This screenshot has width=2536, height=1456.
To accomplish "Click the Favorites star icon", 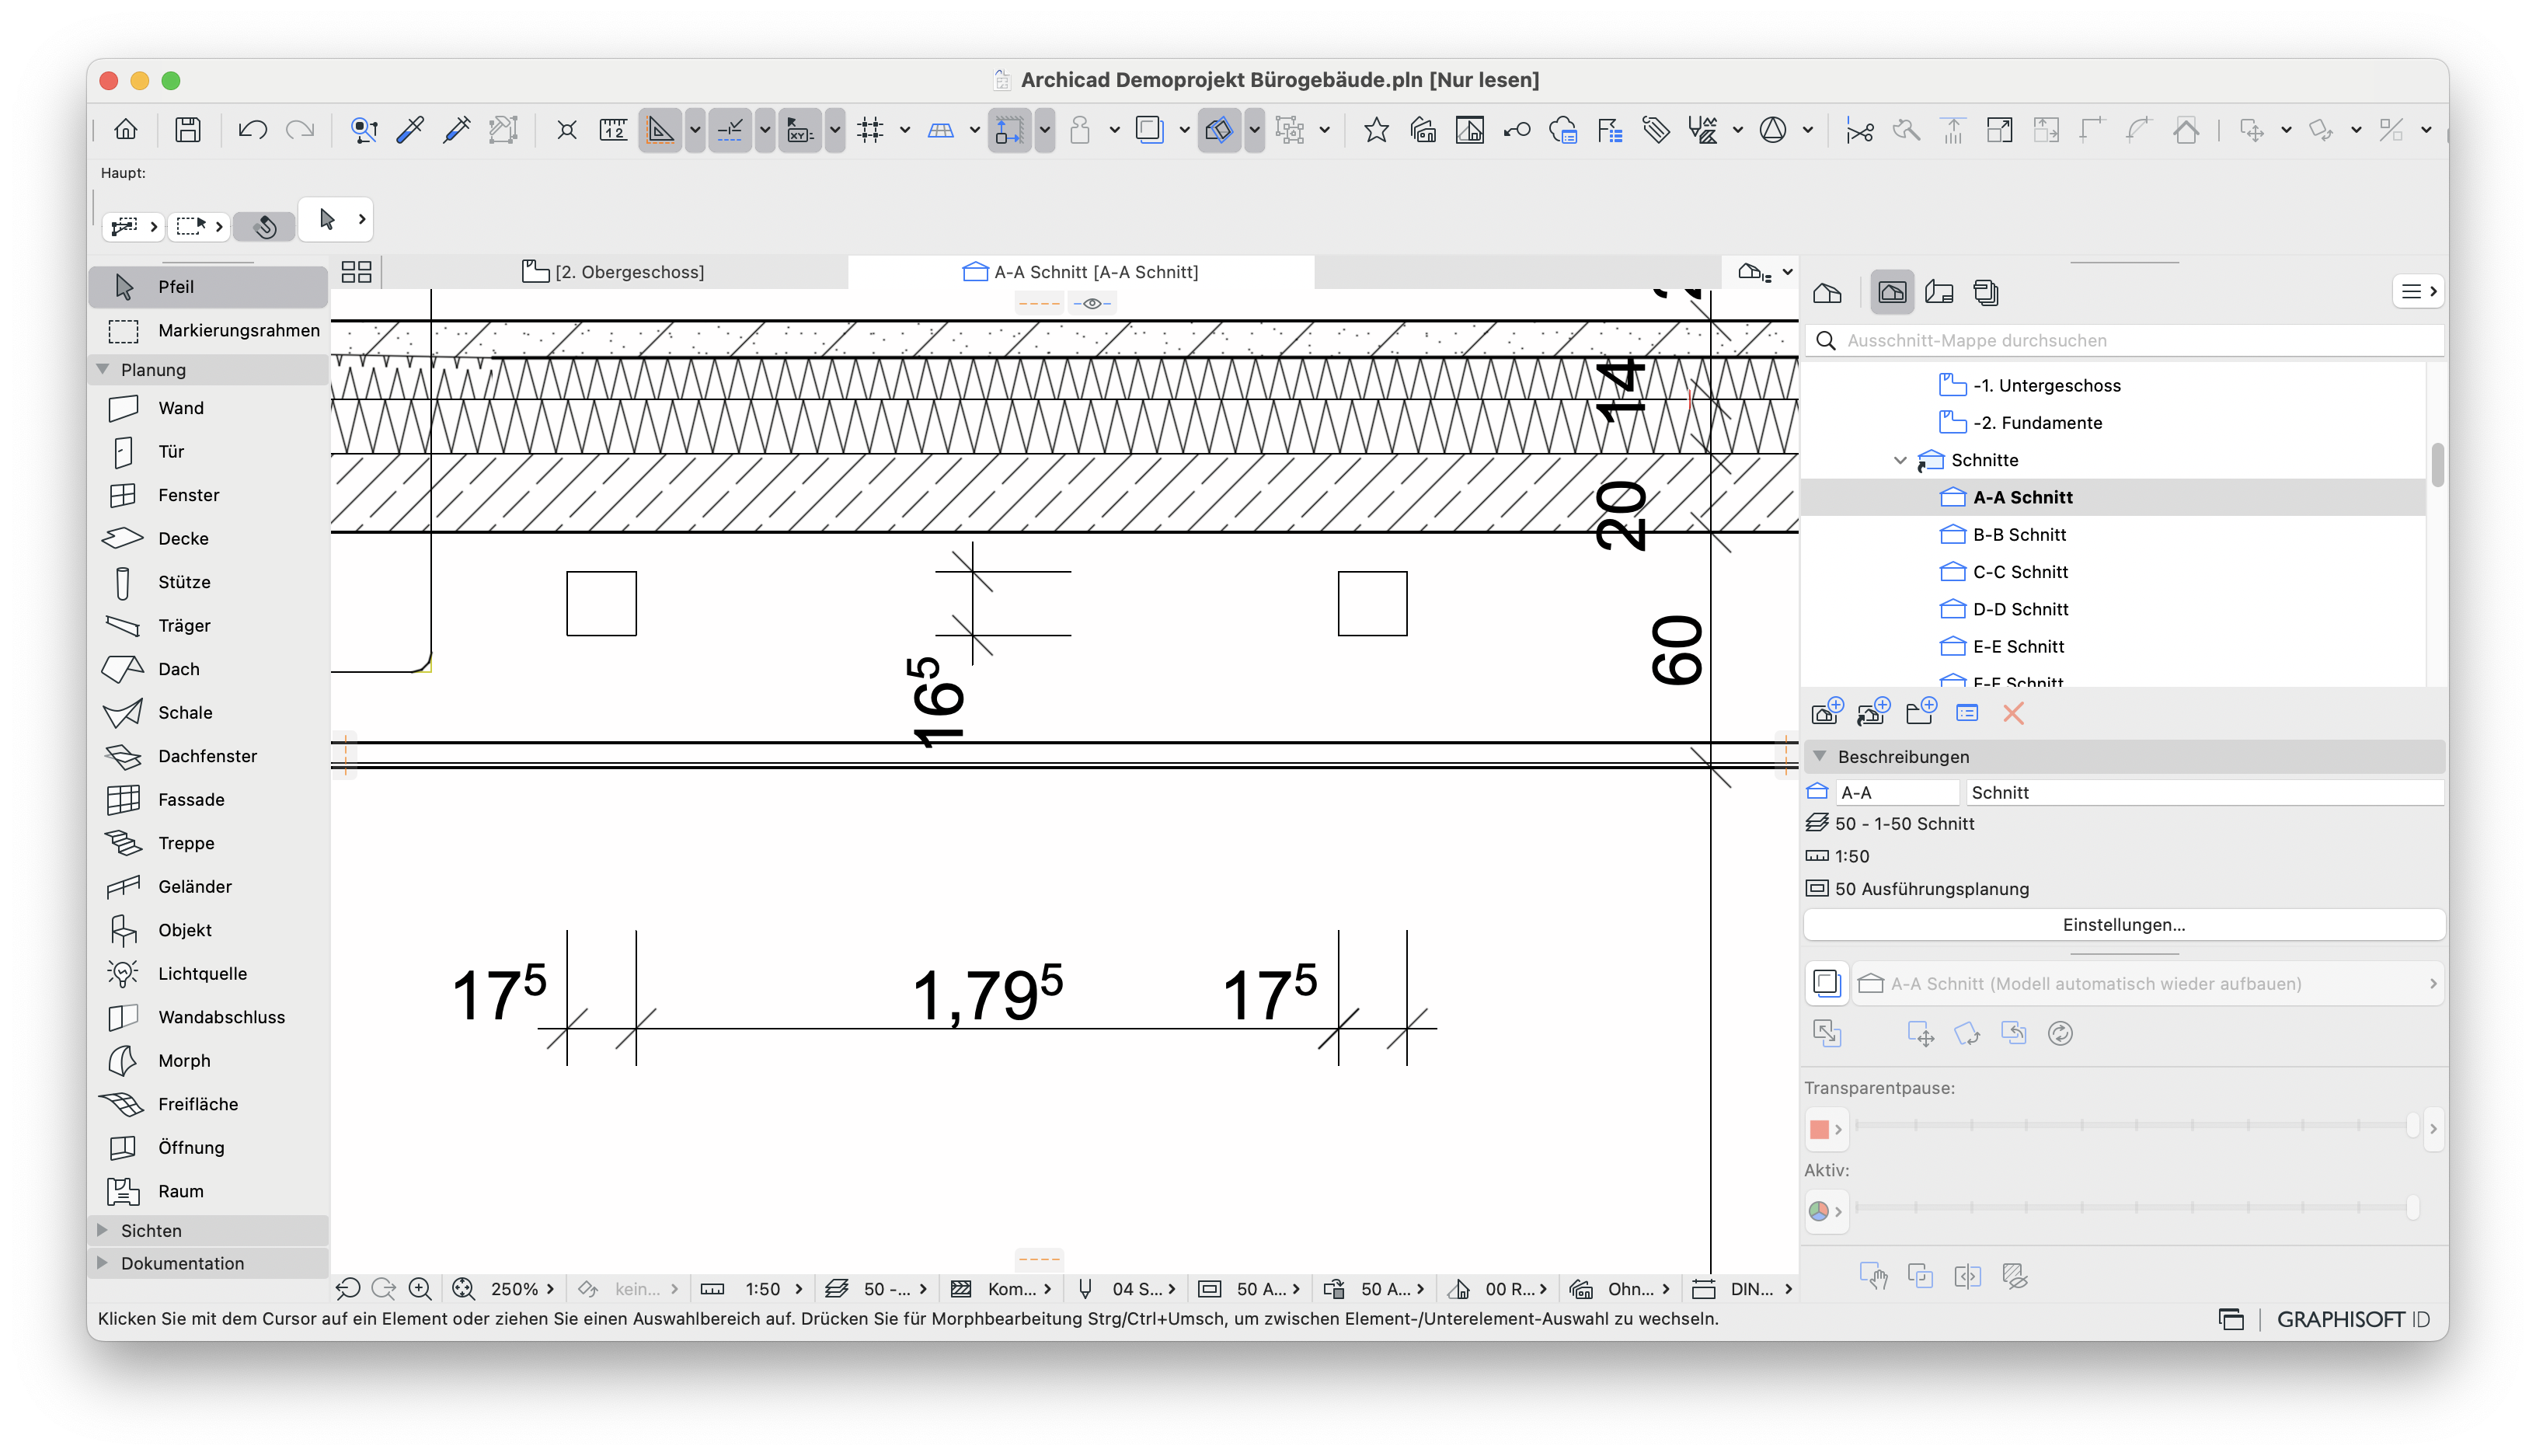I will click(x=1376, y=130).
